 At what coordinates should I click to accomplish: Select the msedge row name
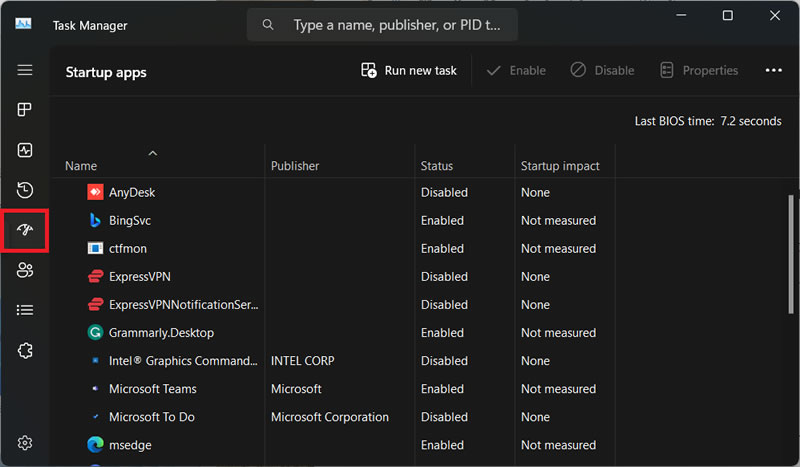(x=130, y=445)
